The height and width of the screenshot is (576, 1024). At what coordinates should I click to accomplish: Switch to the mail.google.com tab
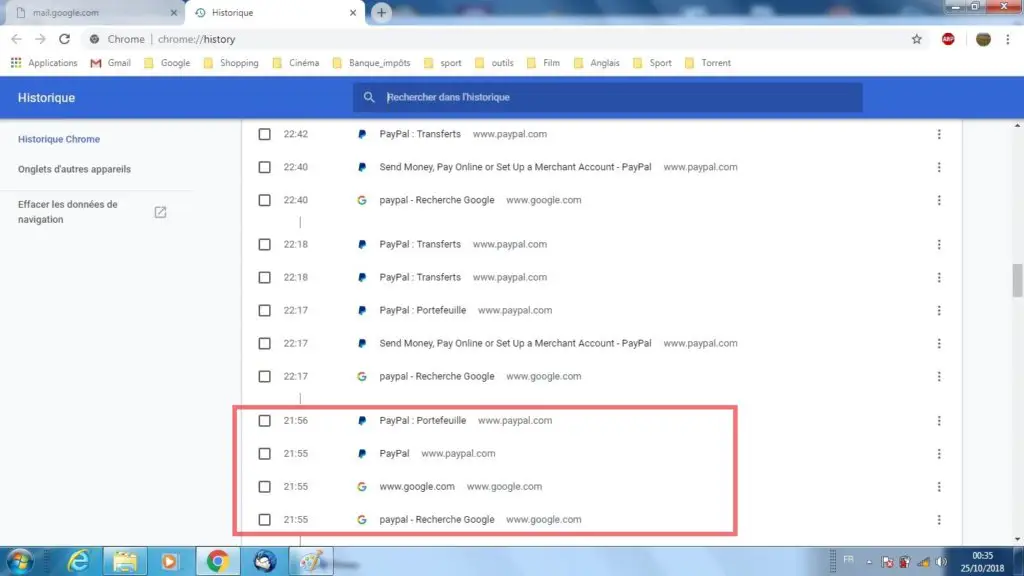click(x=93, y=12)
